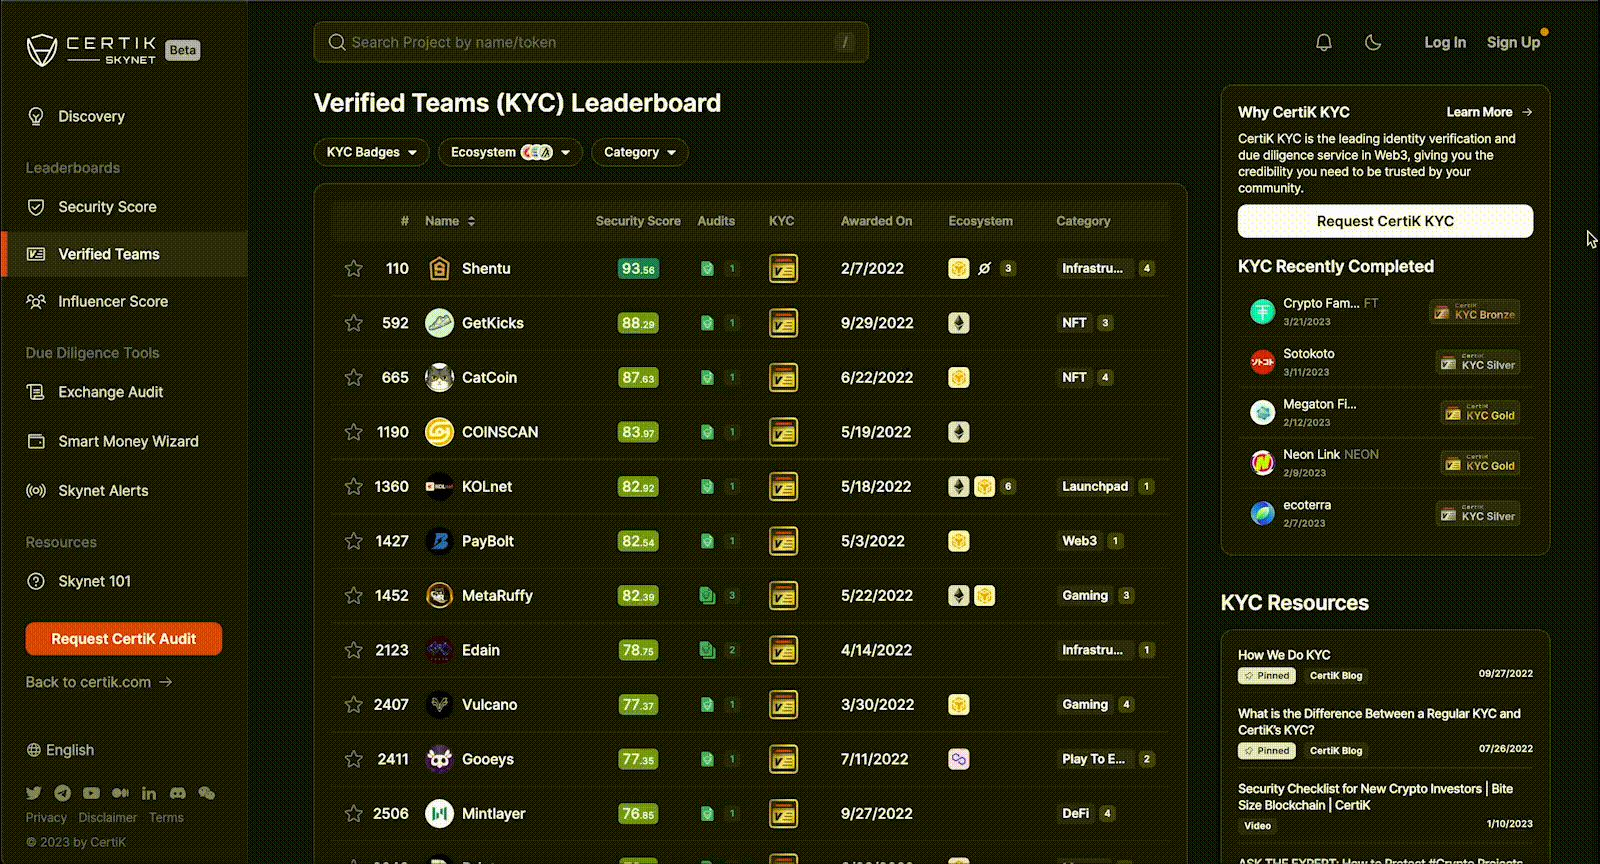Viewport: 1600px width, 864px height.
Task: Click Request CertiK KYC button
Action: 1385,221
